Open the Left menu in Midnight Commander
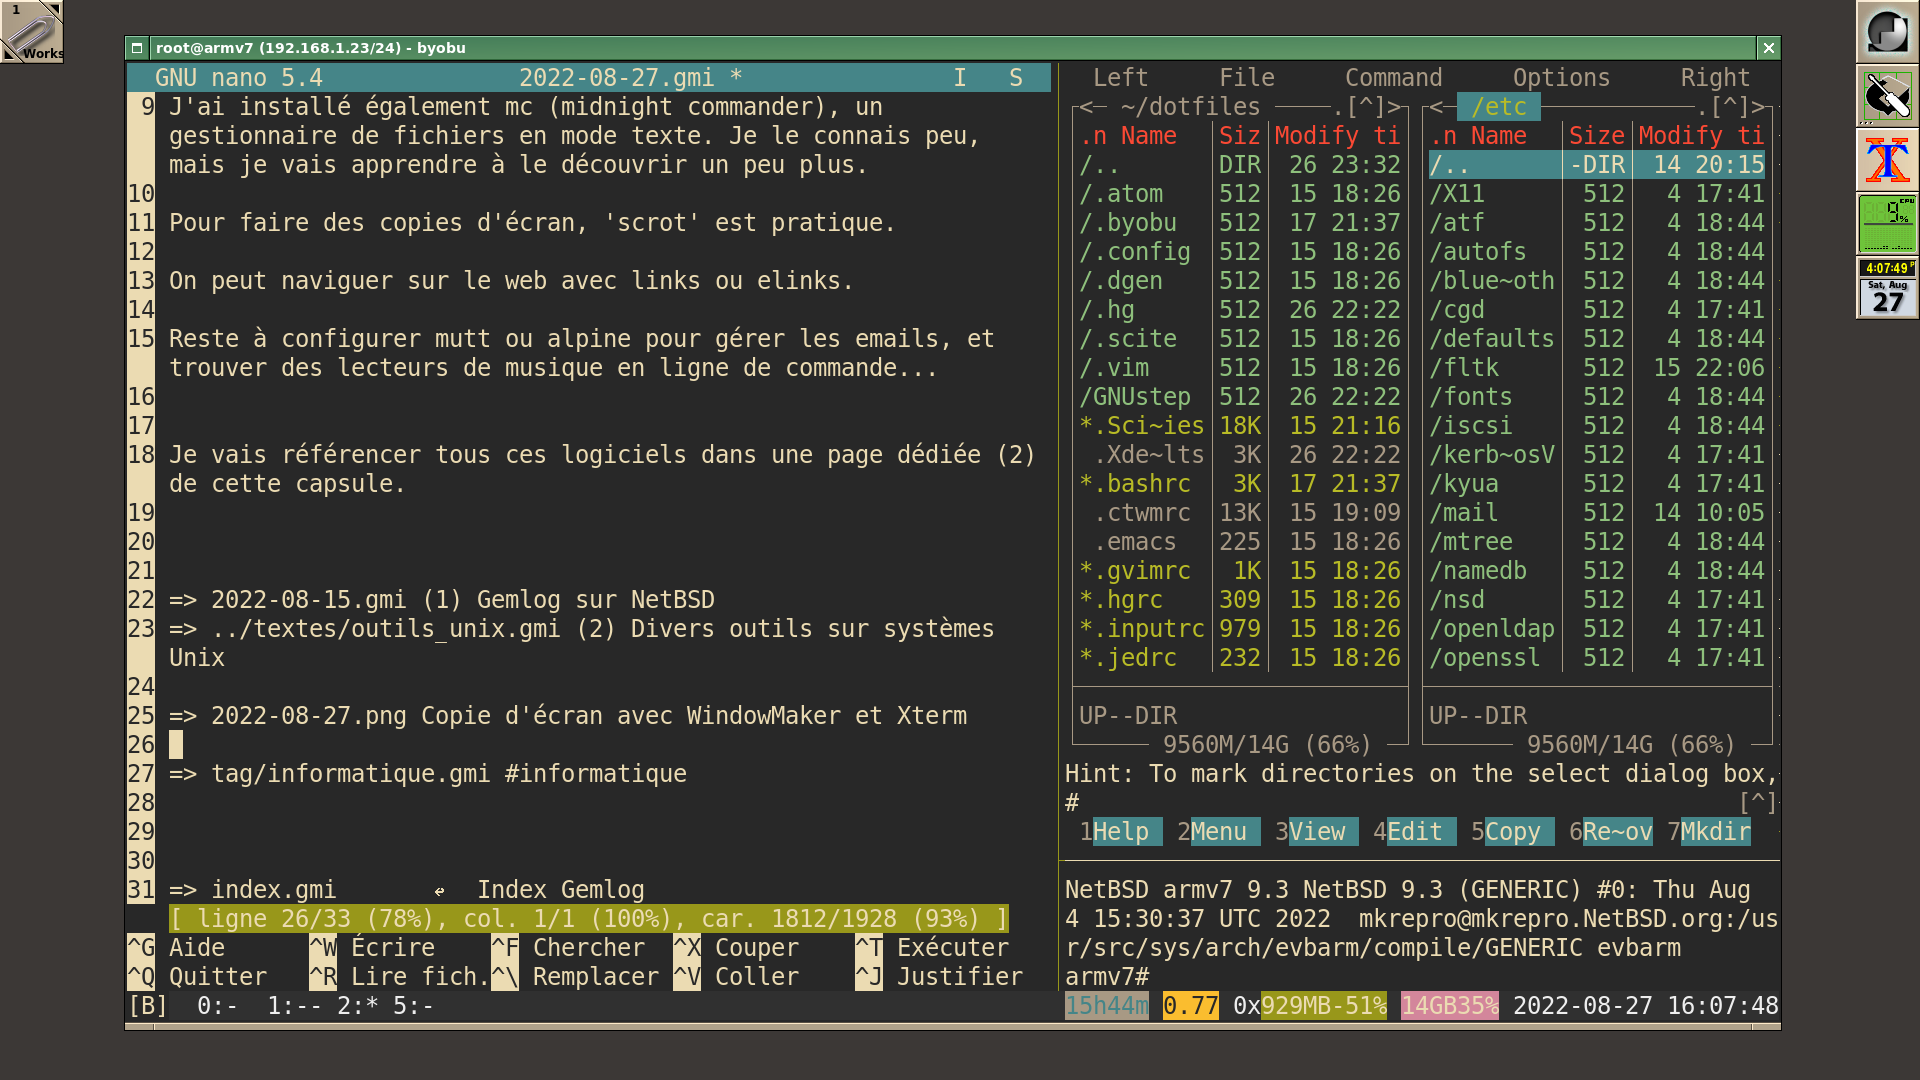Viewport: 1920px width, 1080px height. pyautogui.click(x=1120, y=78)
